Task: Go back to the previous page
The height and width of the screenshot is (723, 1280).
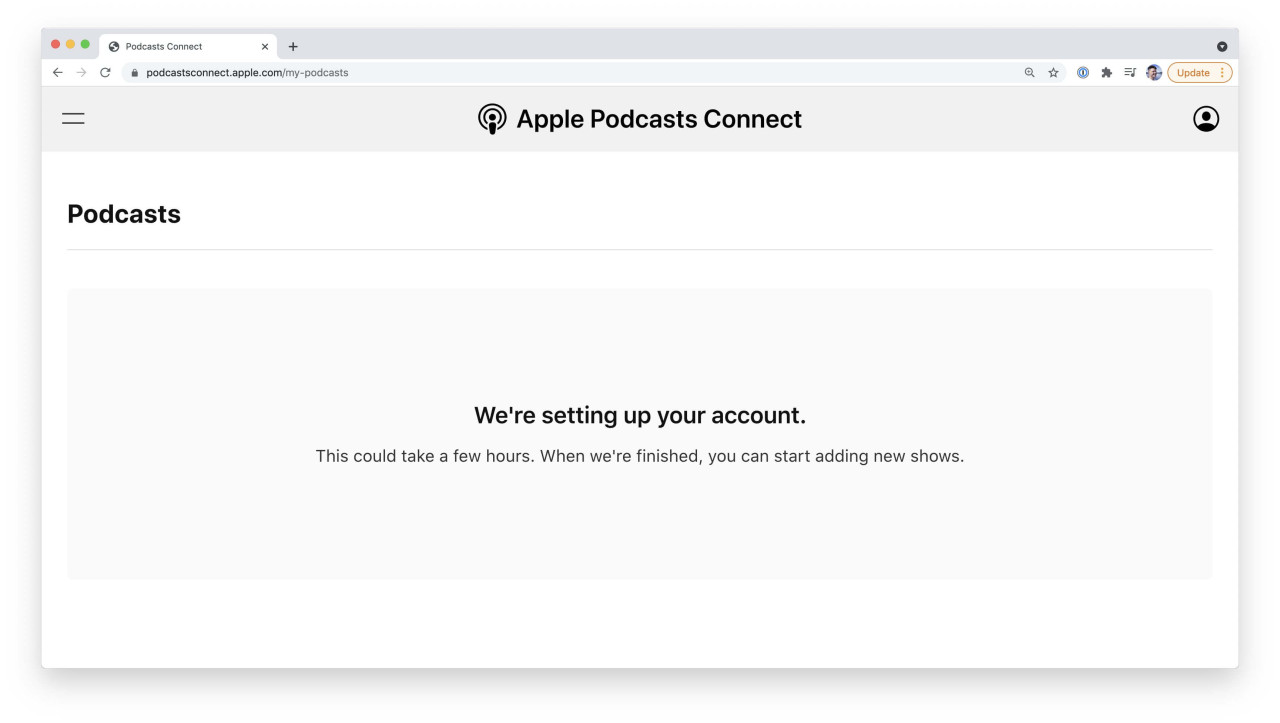Action: pos(57,73)
